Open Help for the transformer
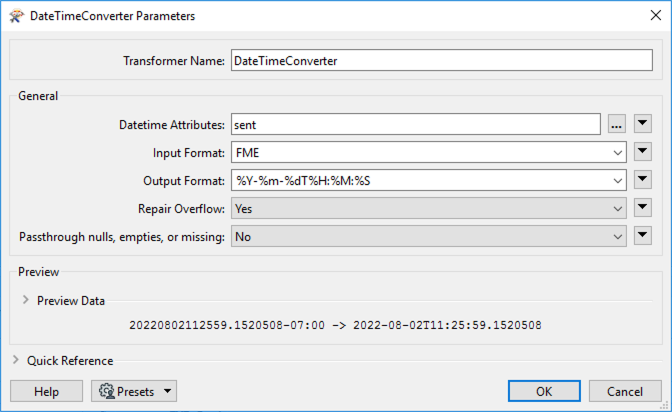The height and width of the screenshot is (412, 672). click(x=46, y=391)
